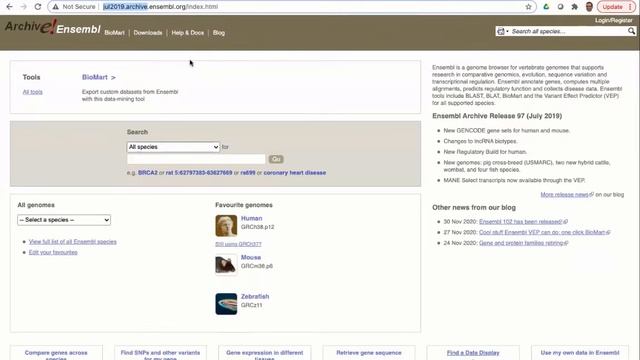640x360 pixels.
Task: Click the rs699 example link
Action: (x=248, y=173)
